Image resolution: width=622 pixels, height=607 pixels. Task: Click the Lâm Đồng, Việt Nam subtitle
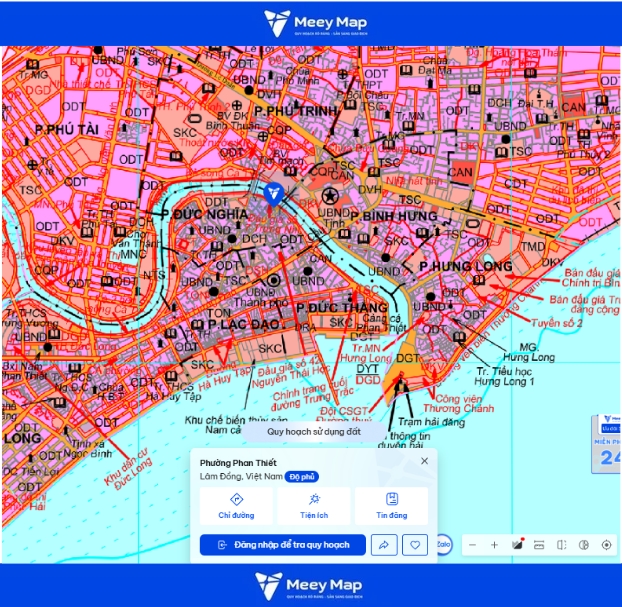(x=241, y=476)
